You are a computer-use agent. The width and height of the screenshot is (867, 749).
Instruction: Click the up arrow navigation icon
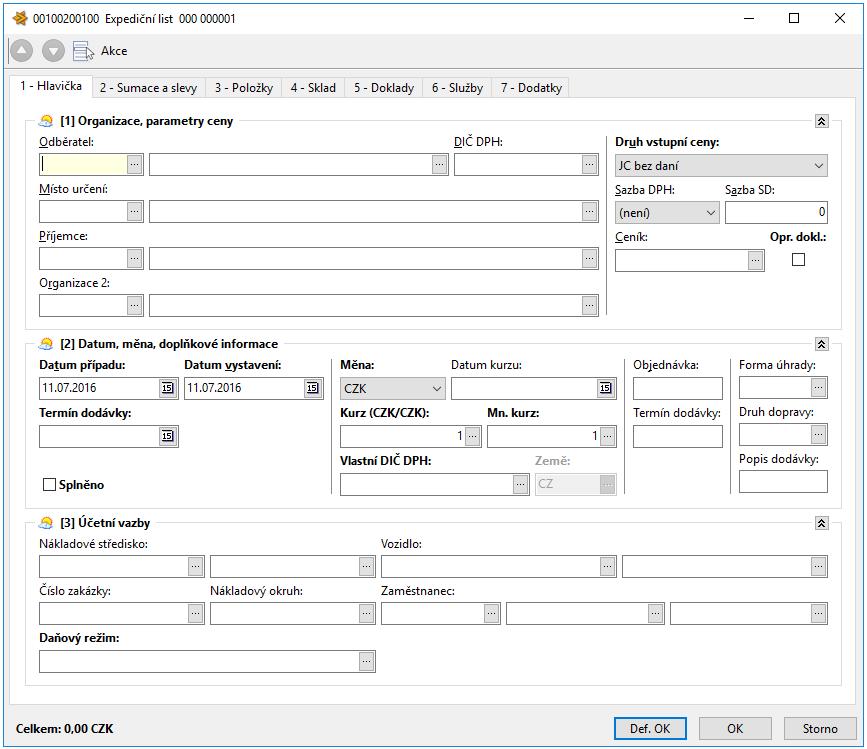click(x=22, y=51)
